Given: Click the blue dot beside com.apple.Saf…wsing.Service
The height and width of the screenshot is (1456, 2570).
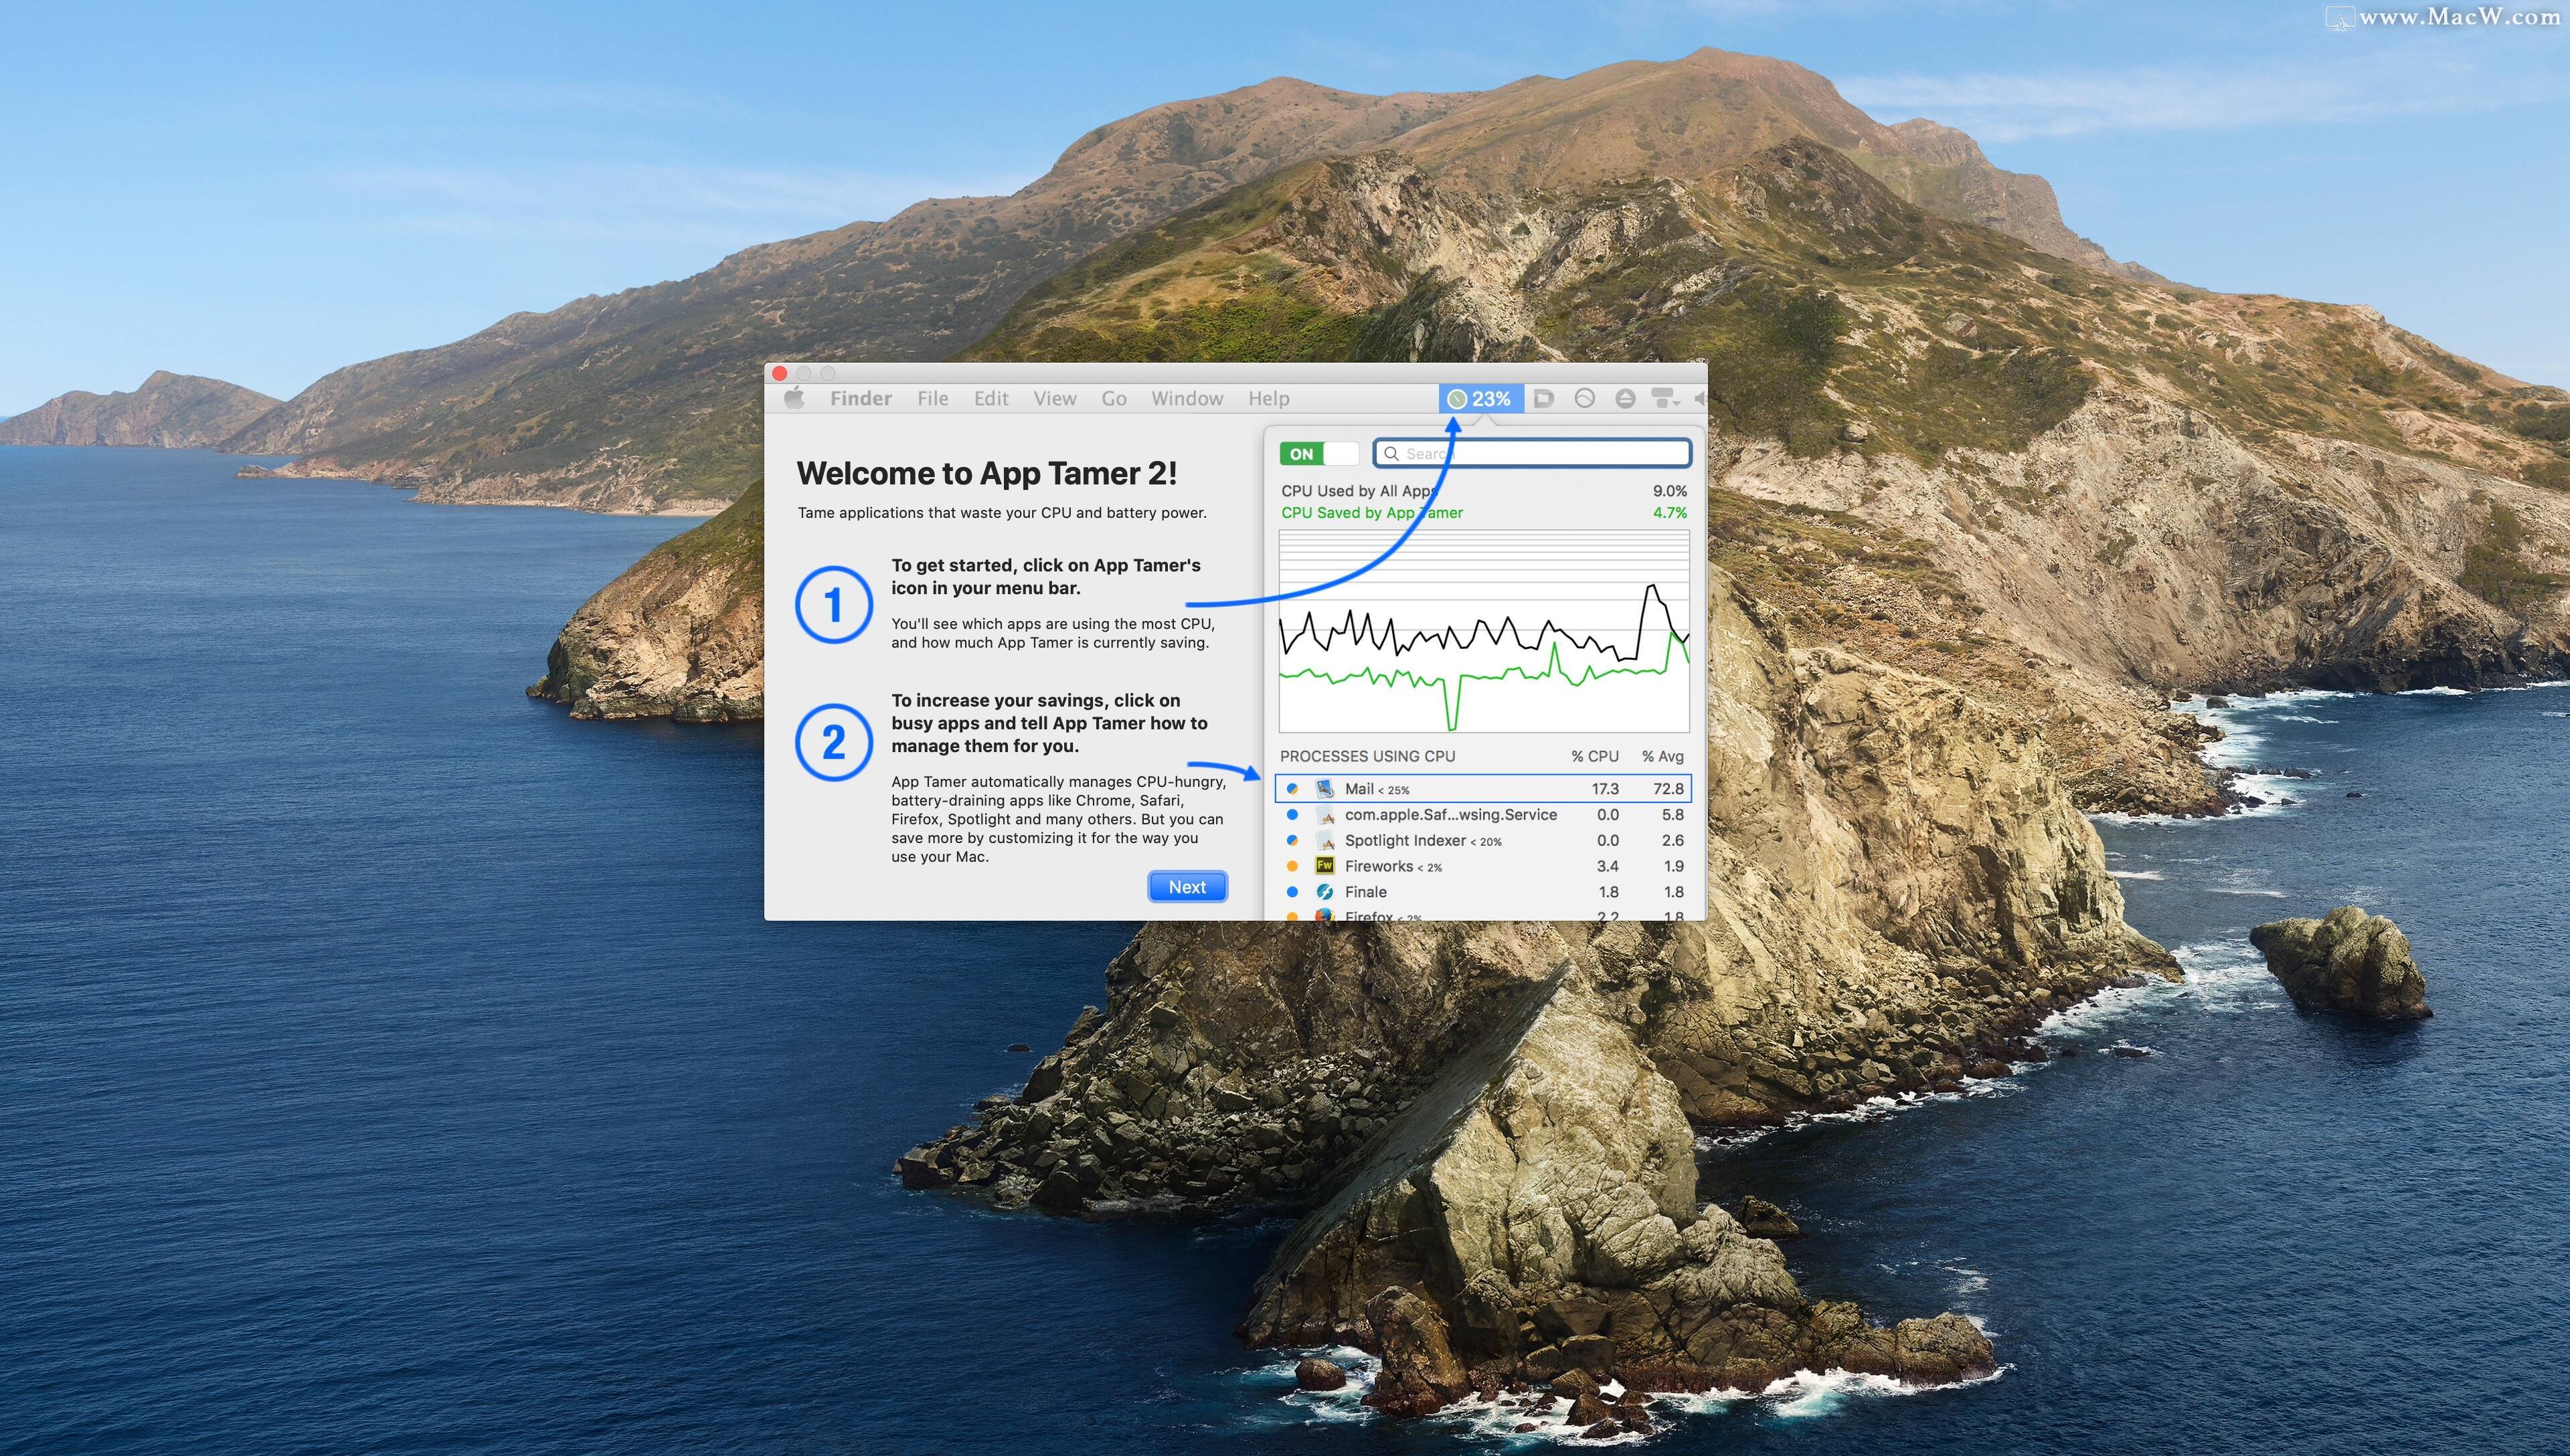Looking at the screenshot, I should (1292, 814).
